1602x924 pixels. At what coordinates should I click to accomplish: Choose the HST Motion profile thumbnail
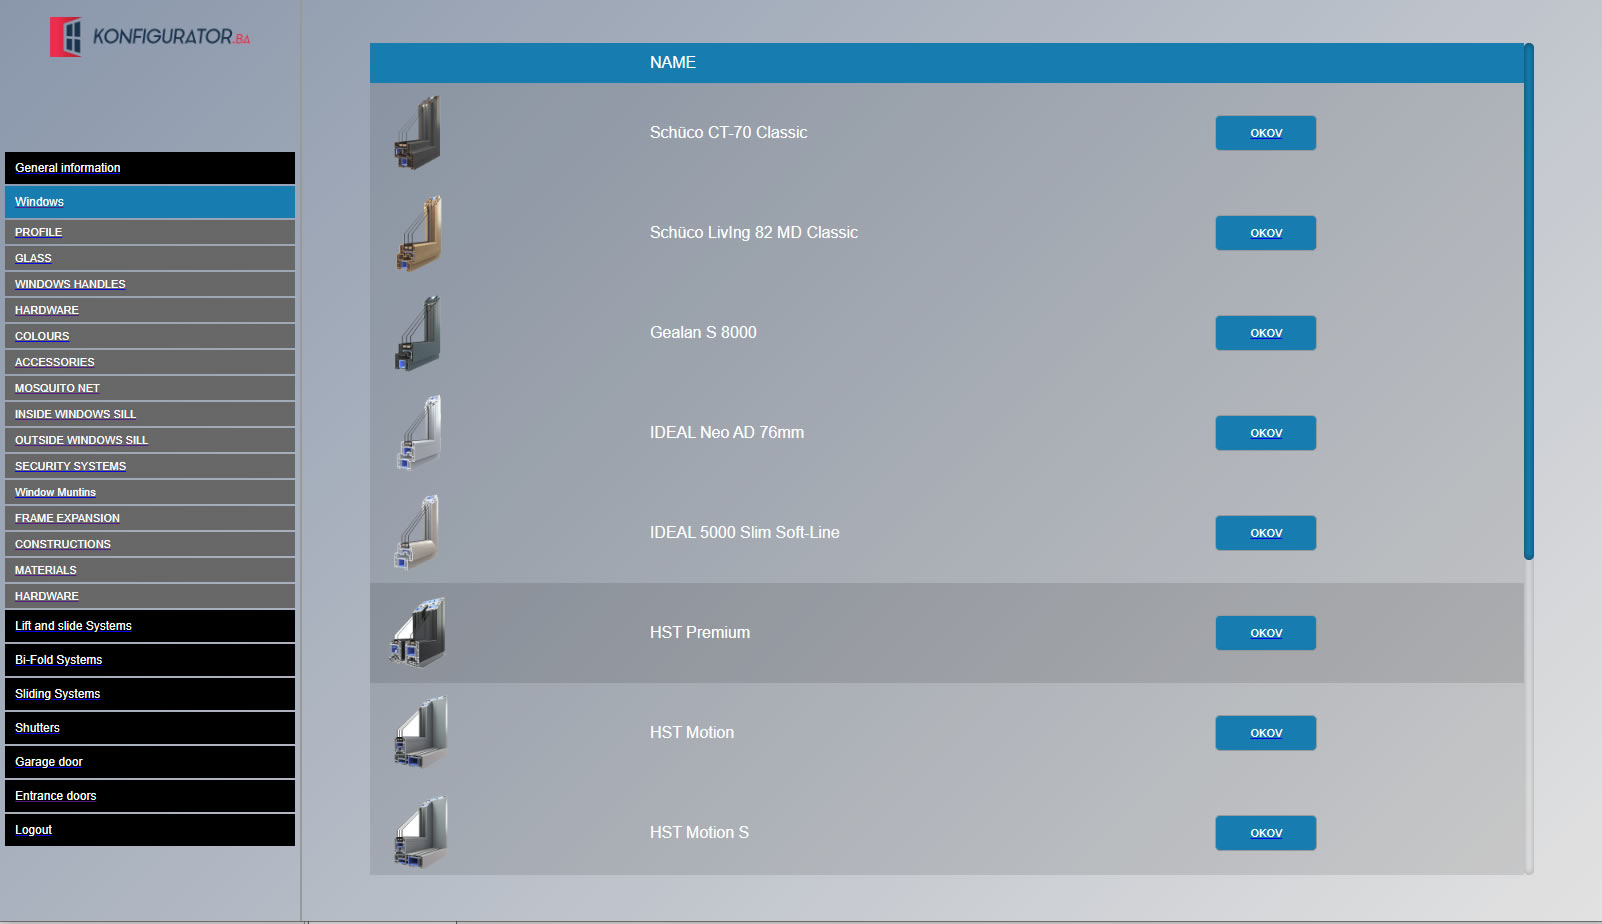[421, 732]
